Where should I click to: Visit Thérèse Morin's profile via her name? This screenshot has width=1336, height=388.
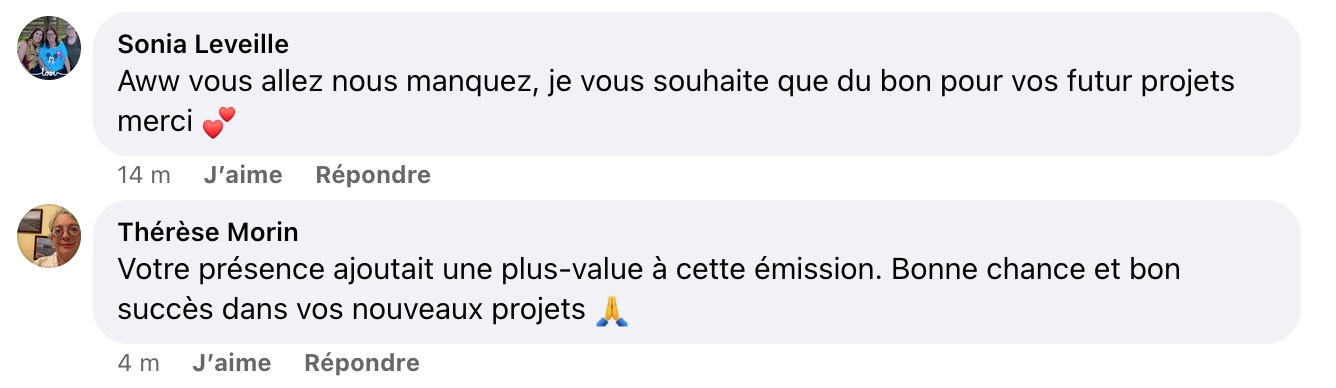tap(208, 232)
